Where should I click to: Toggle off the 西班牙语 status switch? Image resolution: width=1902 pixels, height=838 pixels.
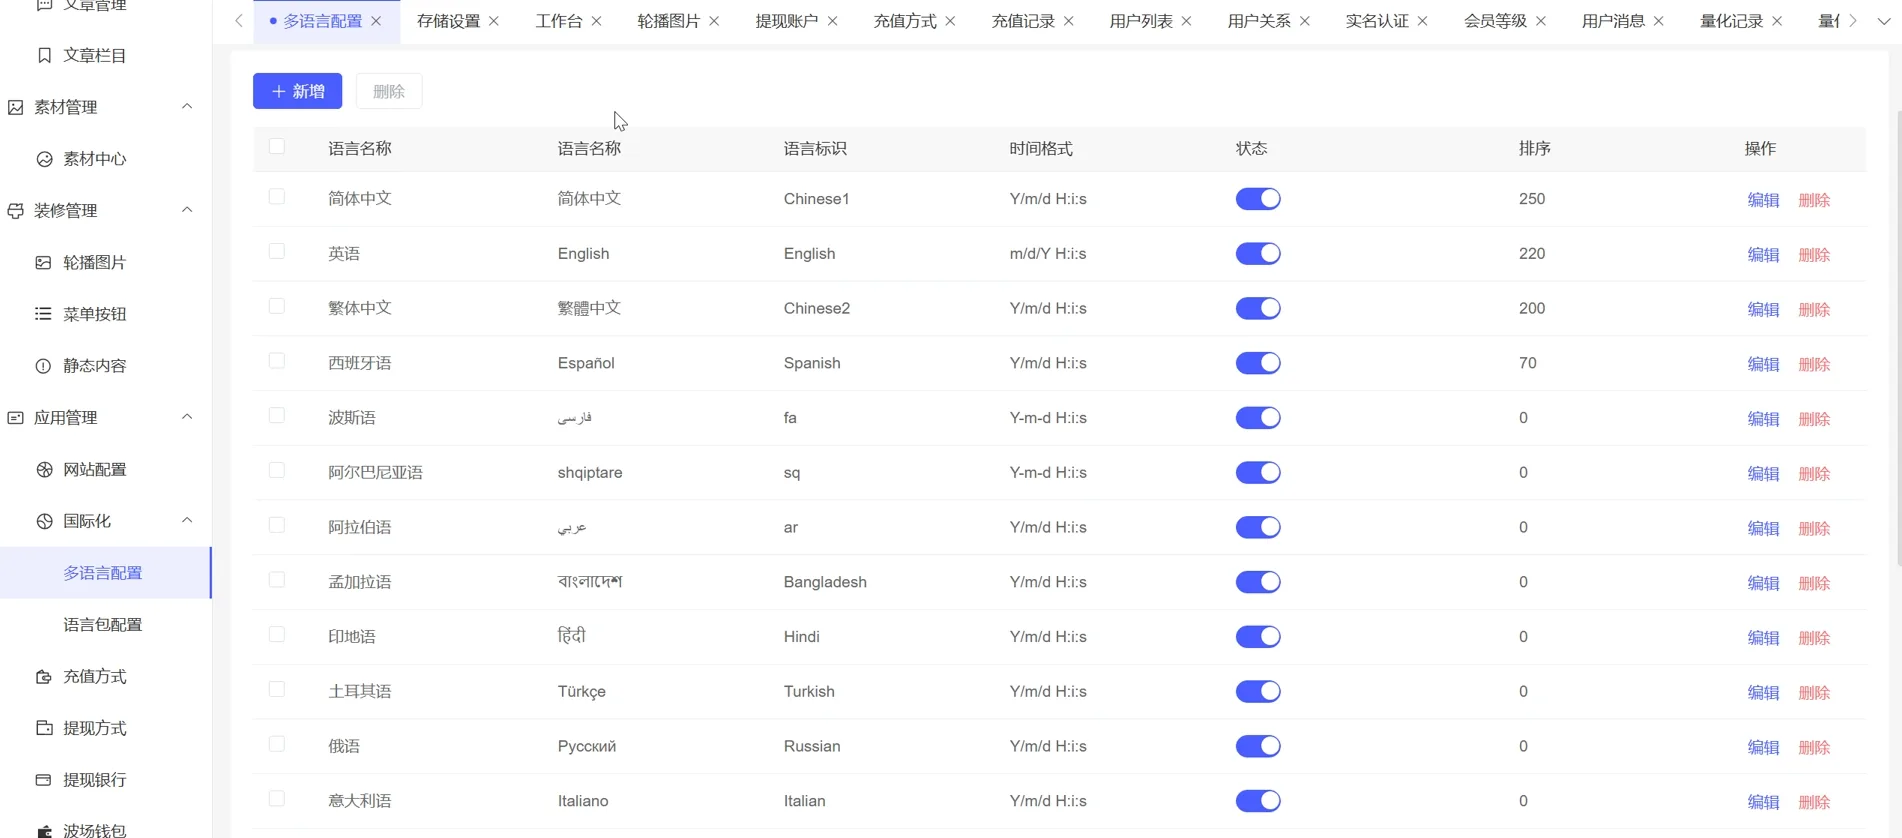[1257, 363]
